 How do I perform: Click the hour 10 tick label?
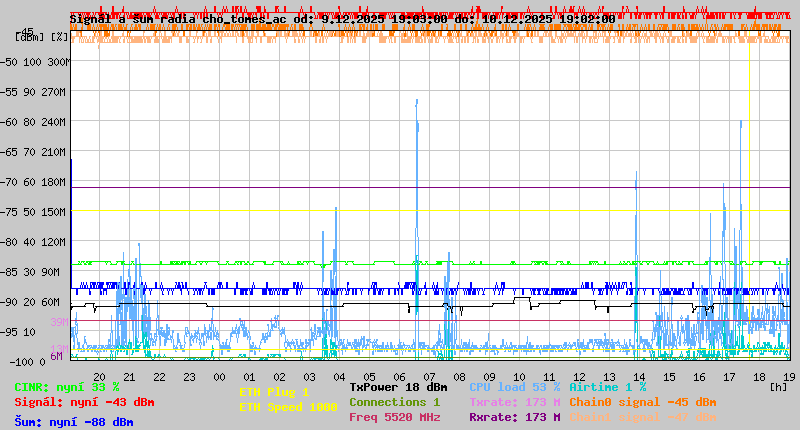[519, 377]
